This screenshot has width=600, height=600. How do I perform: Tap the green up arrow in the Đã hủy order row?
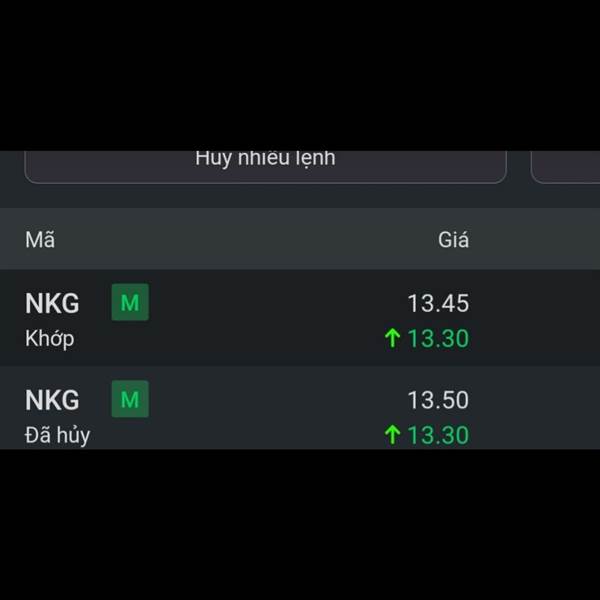[x=392, y=435]
